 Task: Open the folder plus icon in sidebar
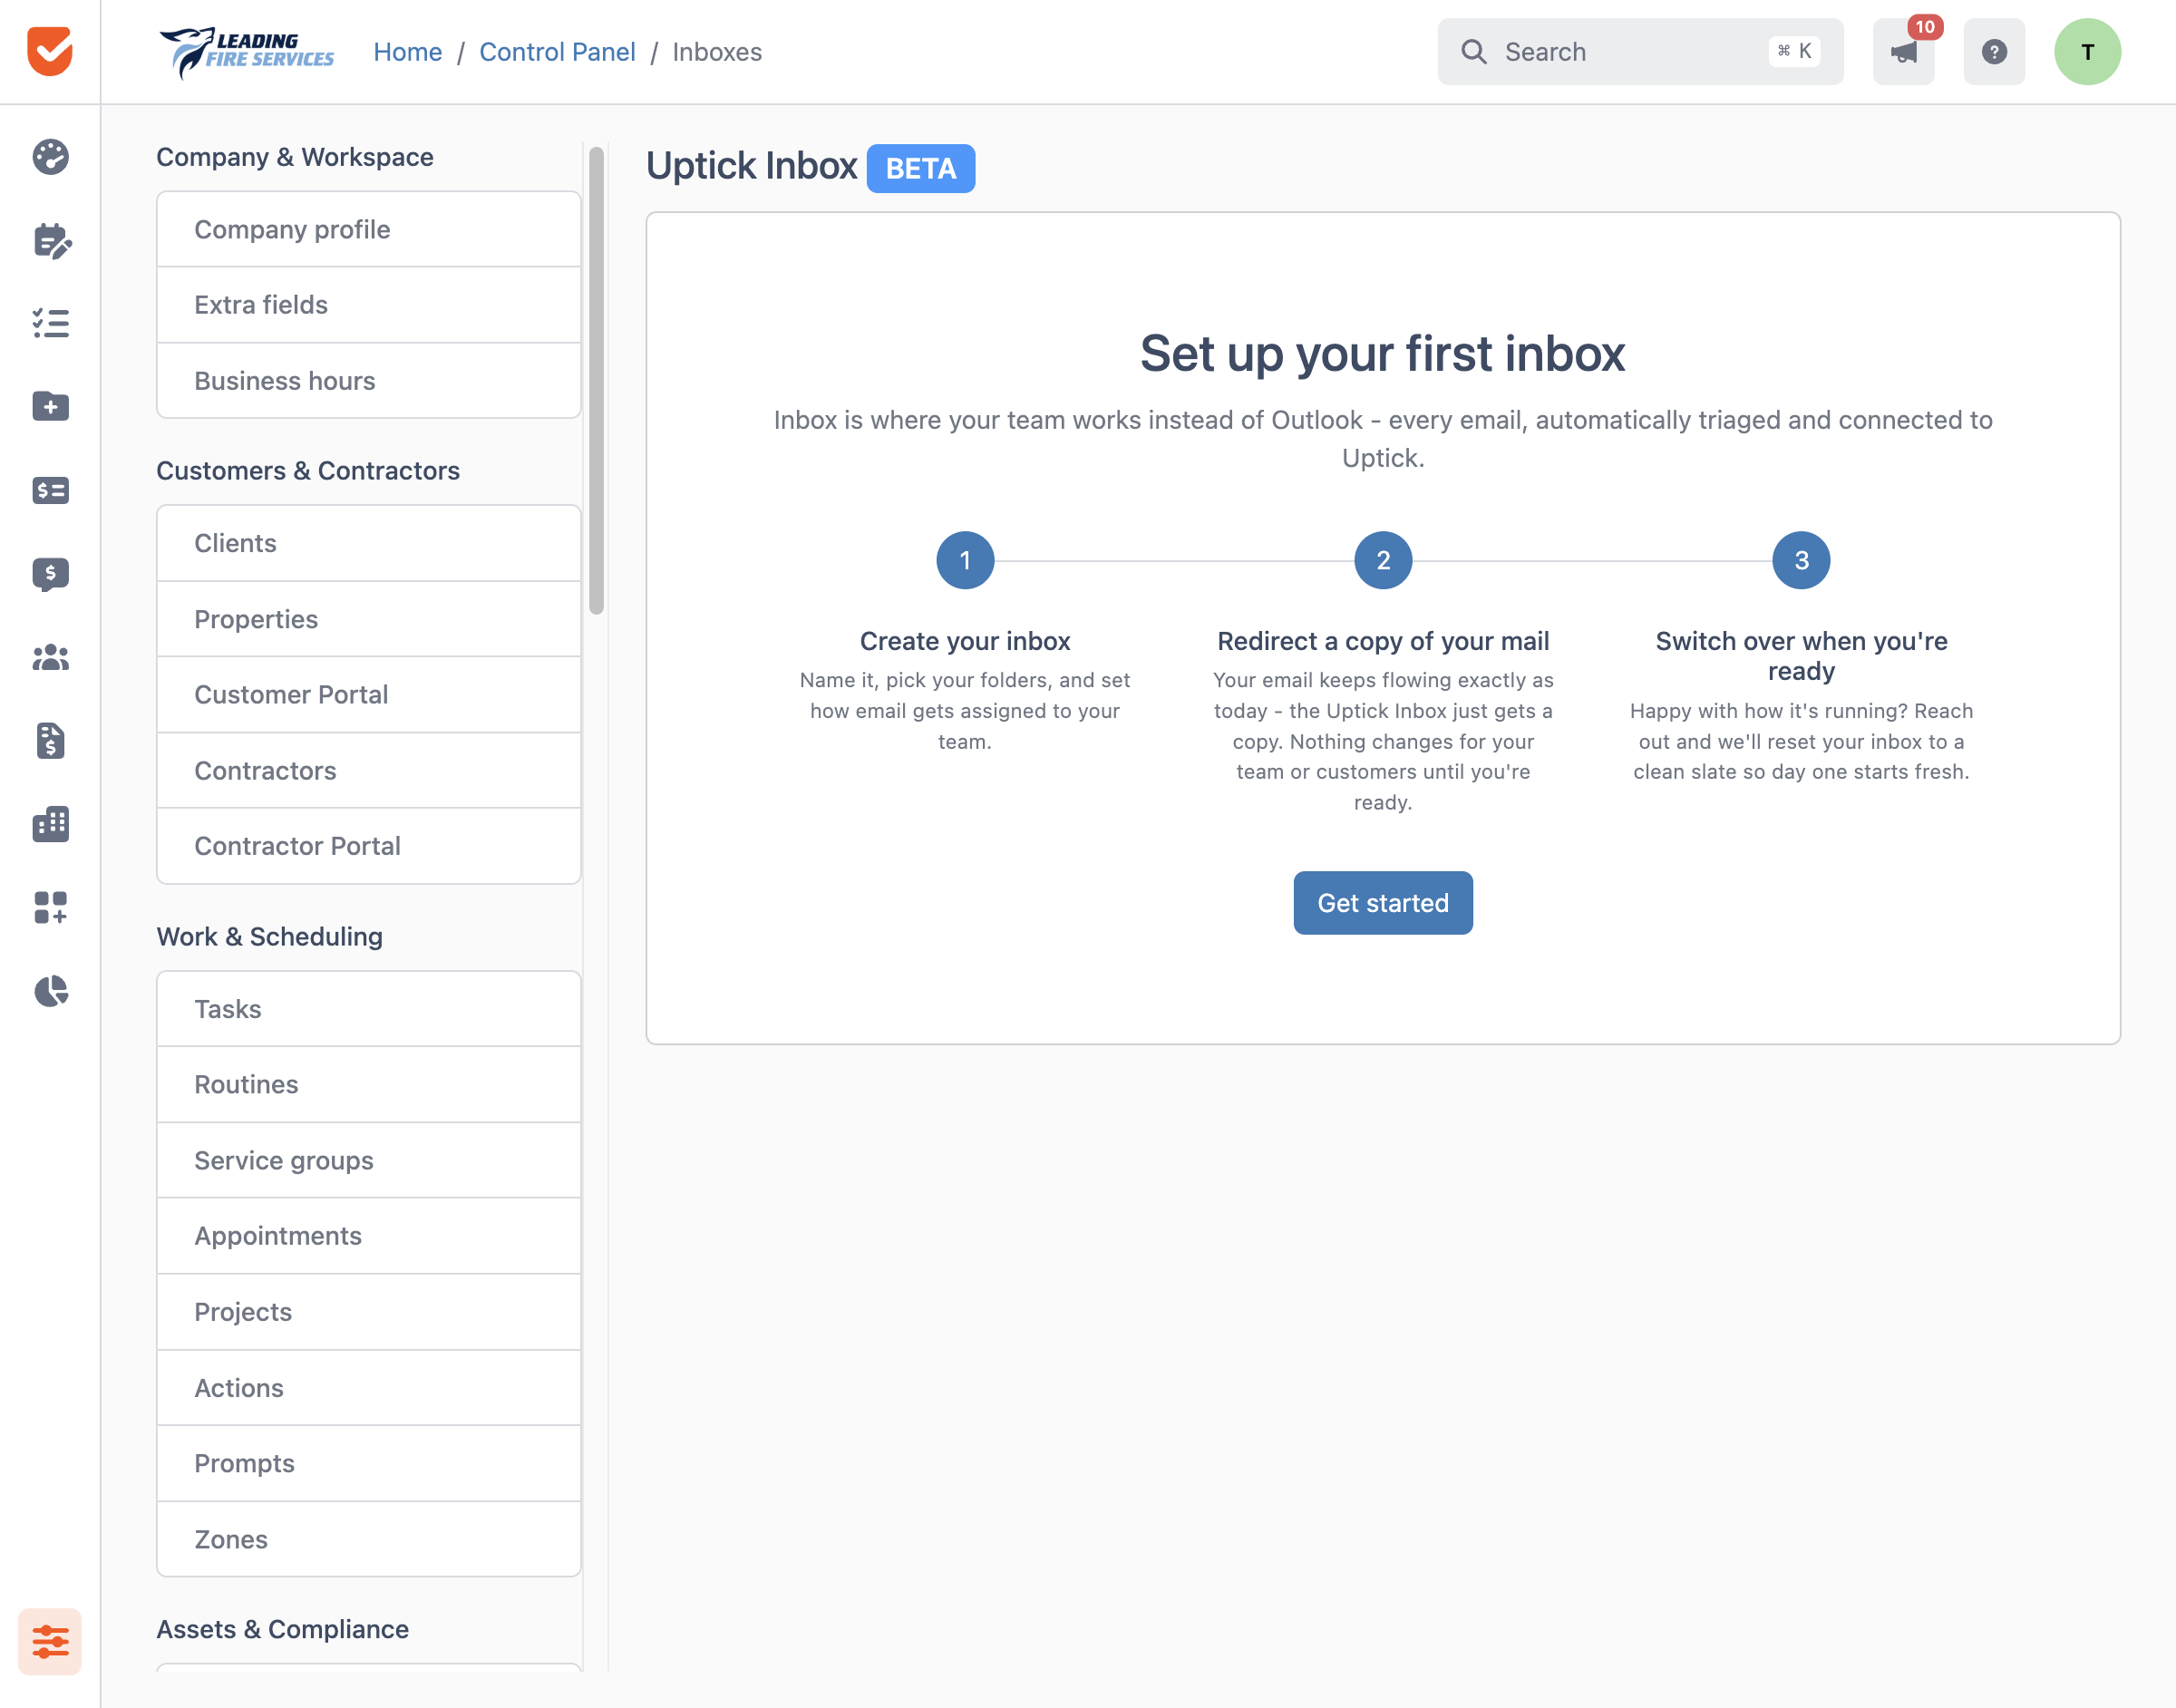click(x=50, y=406)
